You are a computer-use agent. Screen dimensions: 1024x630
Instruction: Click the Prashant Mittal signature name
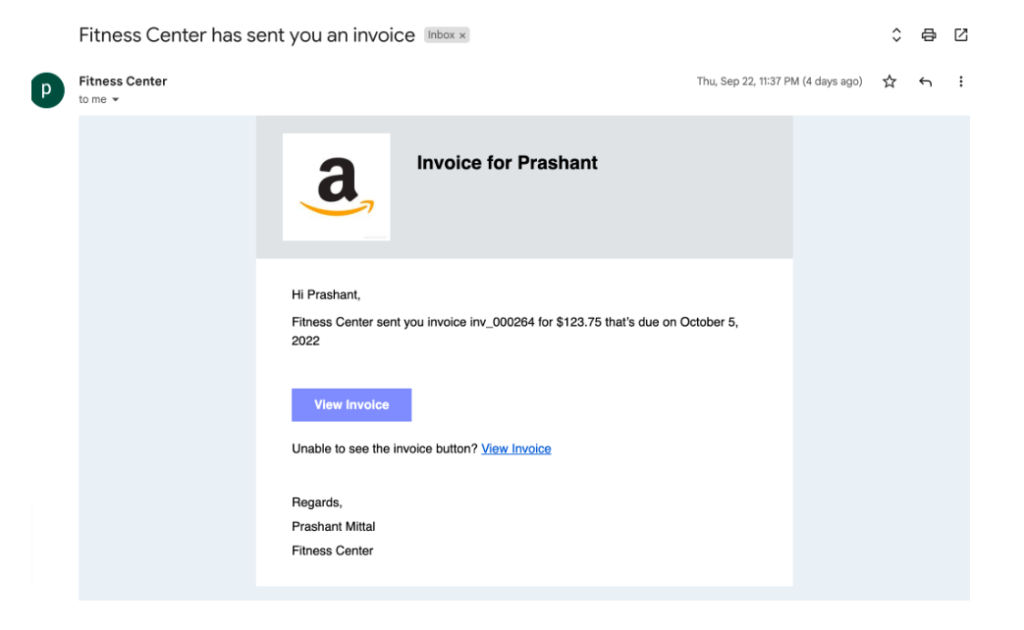334,526
